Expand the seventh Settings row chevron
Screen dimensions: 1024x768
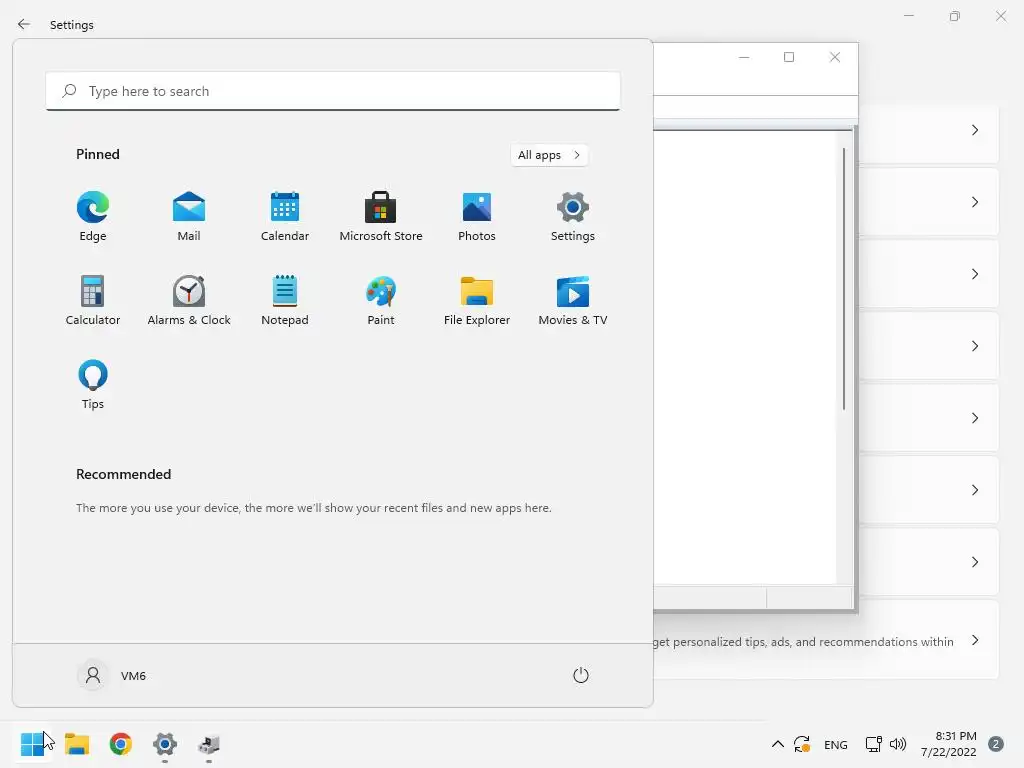974,562
